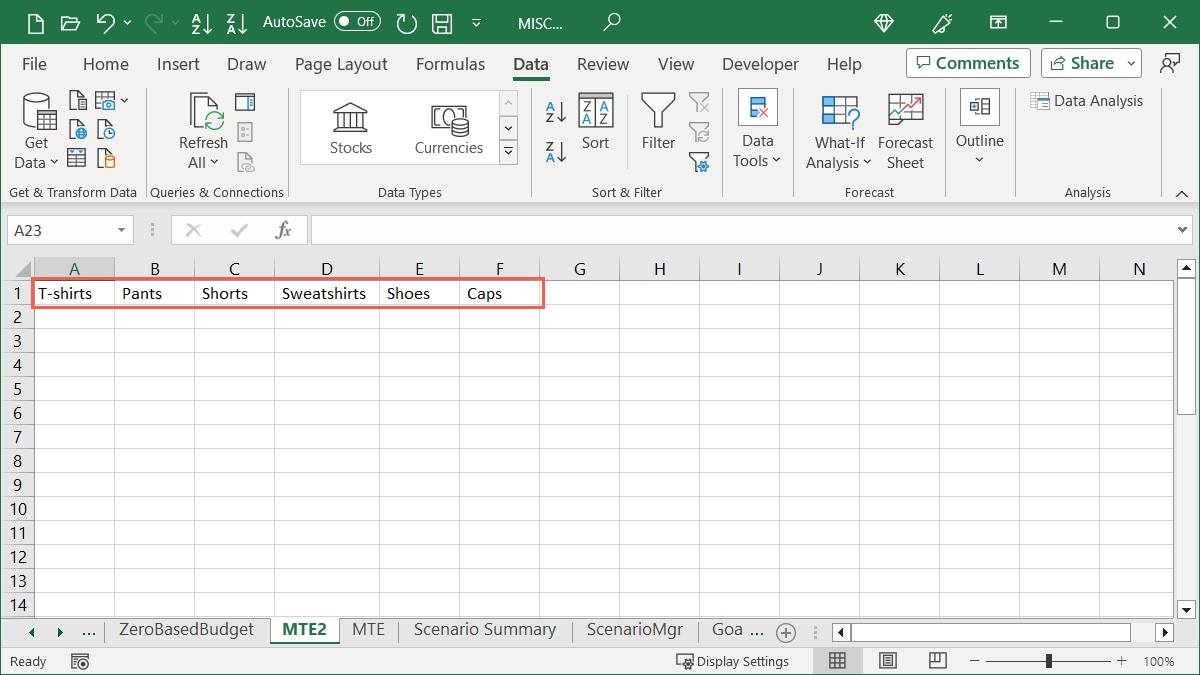
Task: Toggle AutoSave off or on
Action: (356, 20)
